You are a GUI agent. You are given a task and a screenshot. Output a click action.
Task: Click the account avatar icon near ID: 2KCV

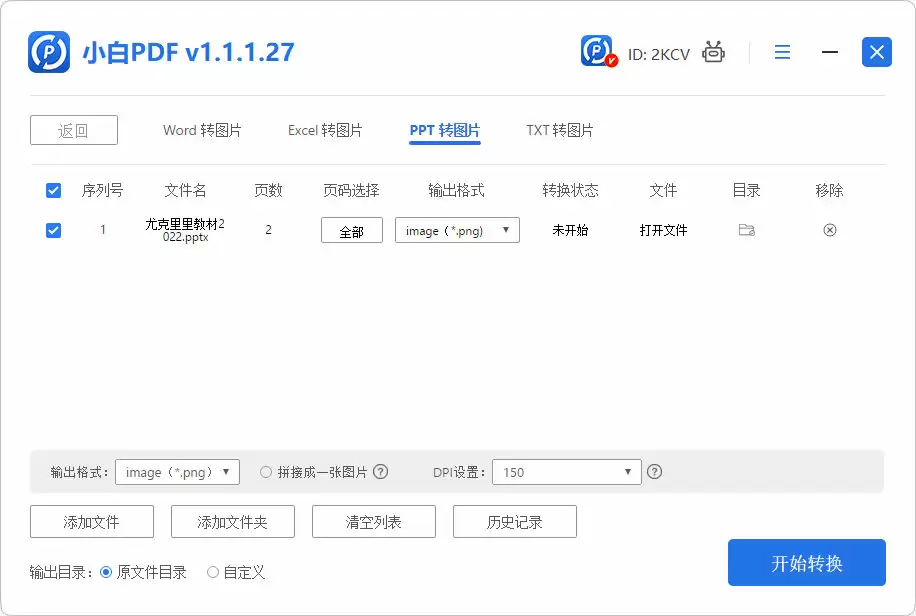[596, 52]
